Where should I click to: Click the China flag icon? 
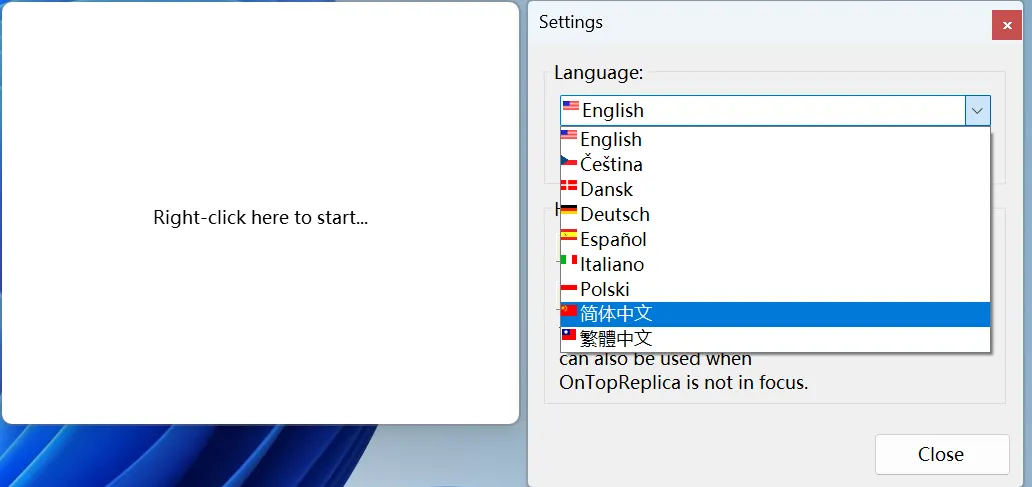[x=569, y=310]
